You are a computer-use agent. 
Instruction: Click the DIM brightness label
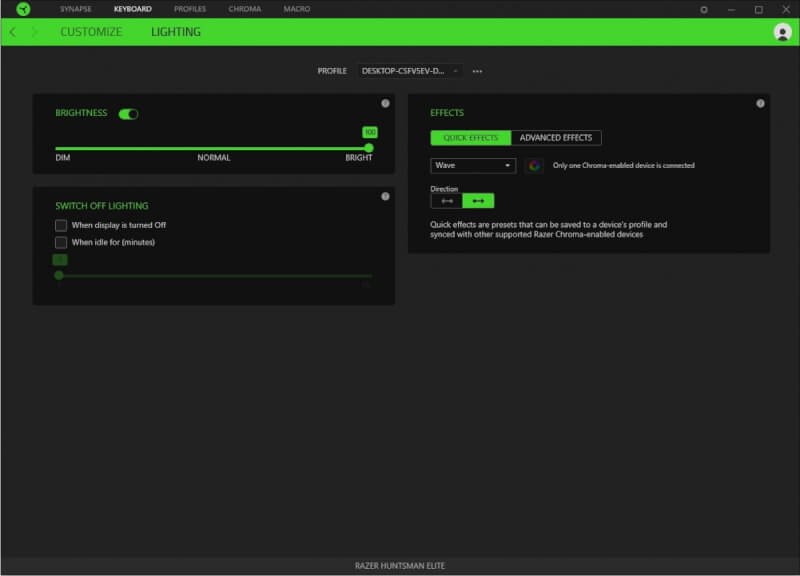click(63, 158)
